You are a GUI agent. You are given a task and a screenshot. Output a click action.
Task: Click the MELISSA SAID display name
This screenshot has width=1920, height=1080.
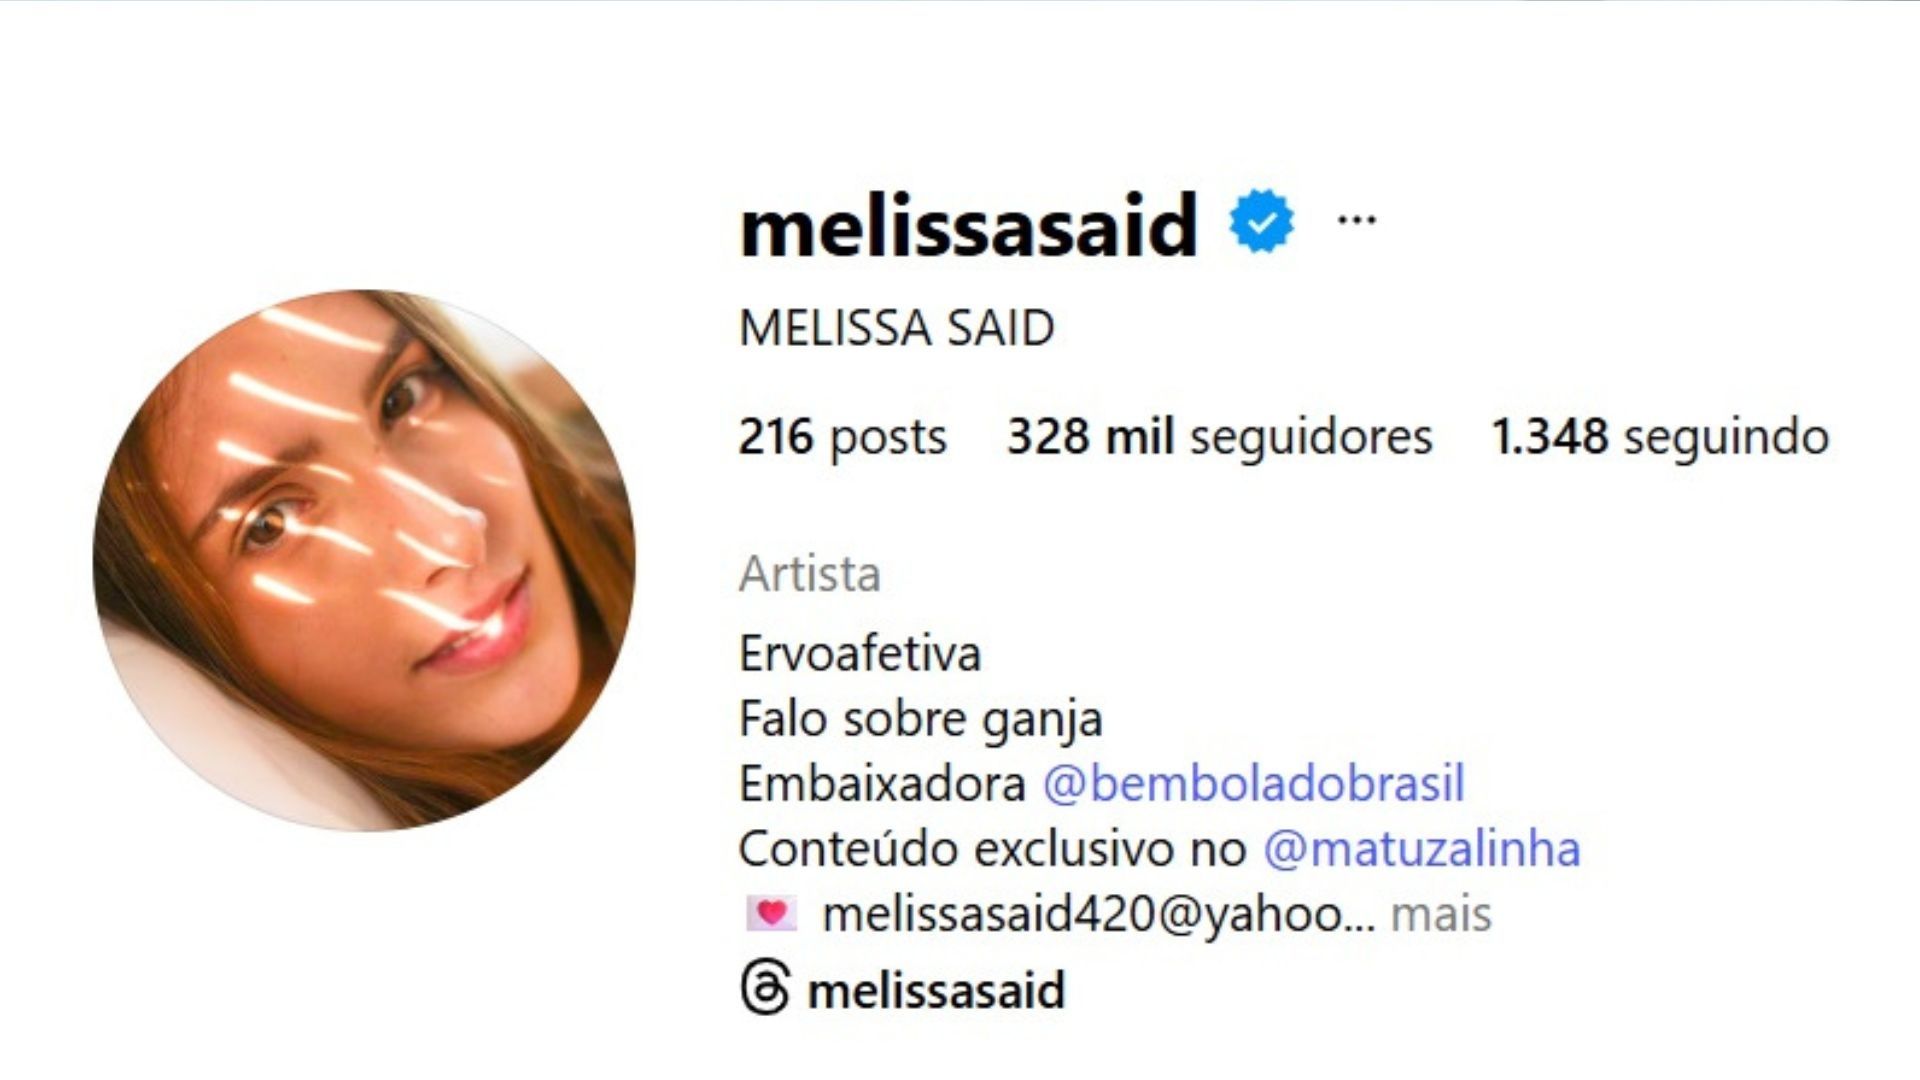[897, 328]
